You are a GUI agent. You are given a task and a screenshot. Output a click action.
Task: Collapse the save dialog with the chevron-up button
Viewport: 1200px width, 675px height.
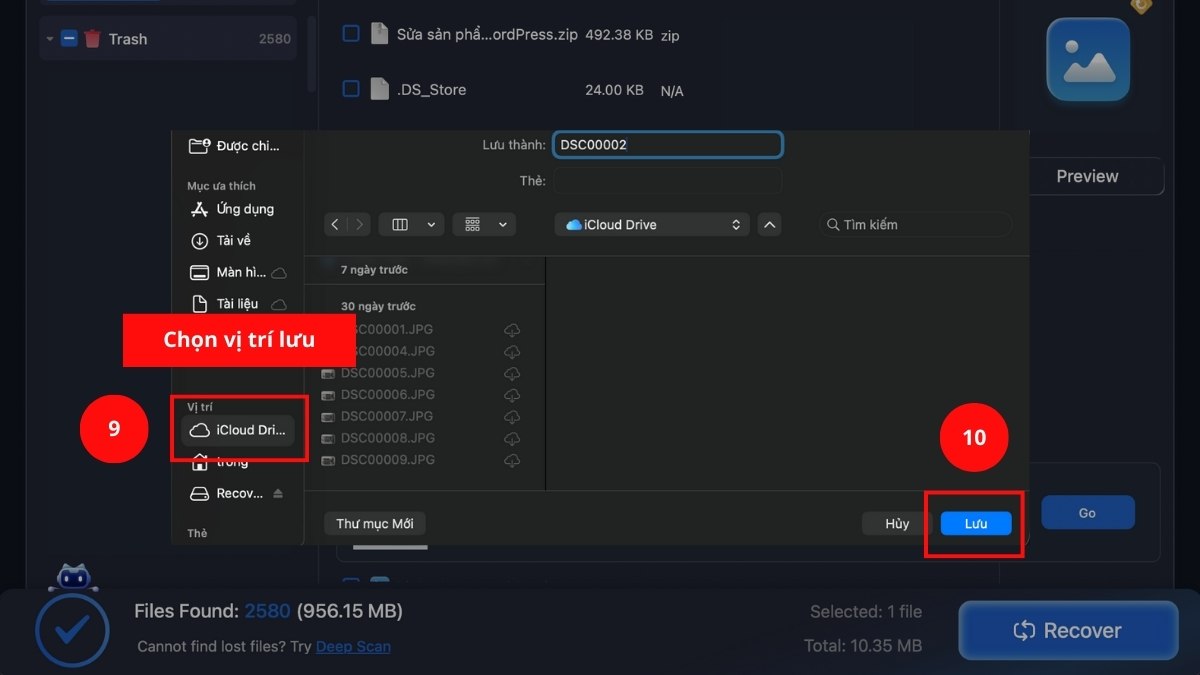[769, 225]
